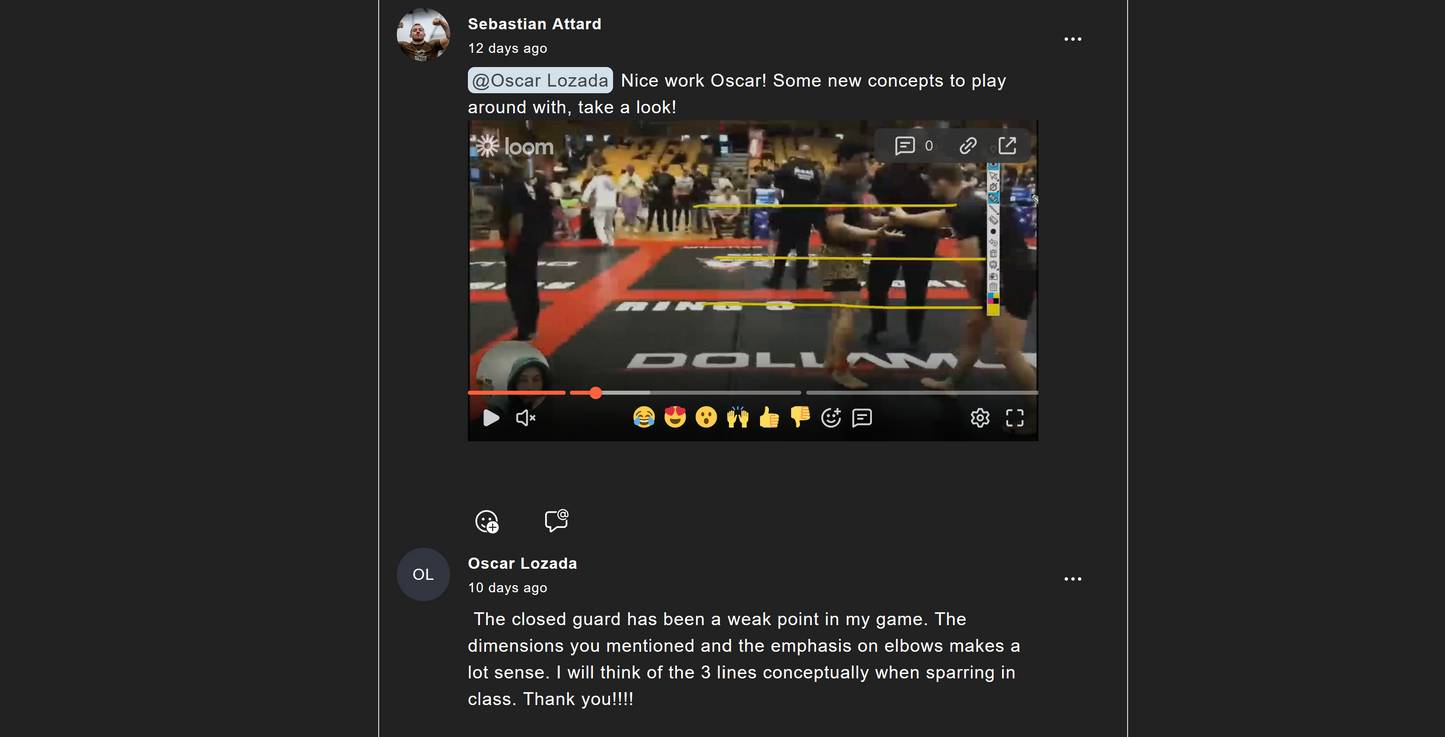Image resolution: width=1445 pixels, height=737 pixels.
Task: React with the laughing-crying emoji
Action: click(x=644, y=417)
